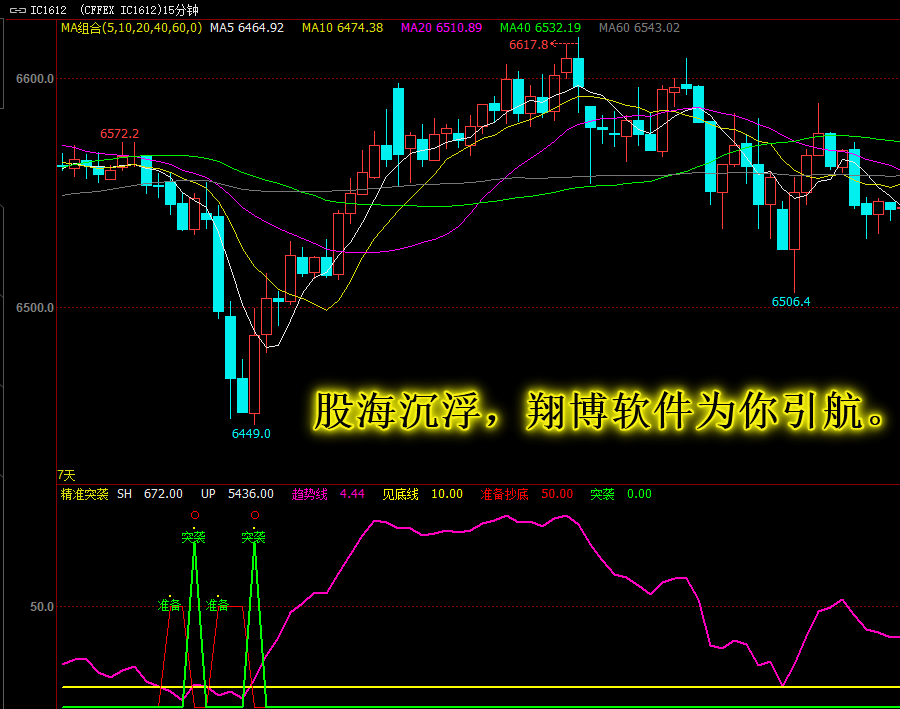
Task: Click the 6506.4 low price label
Action: [790, 301]
